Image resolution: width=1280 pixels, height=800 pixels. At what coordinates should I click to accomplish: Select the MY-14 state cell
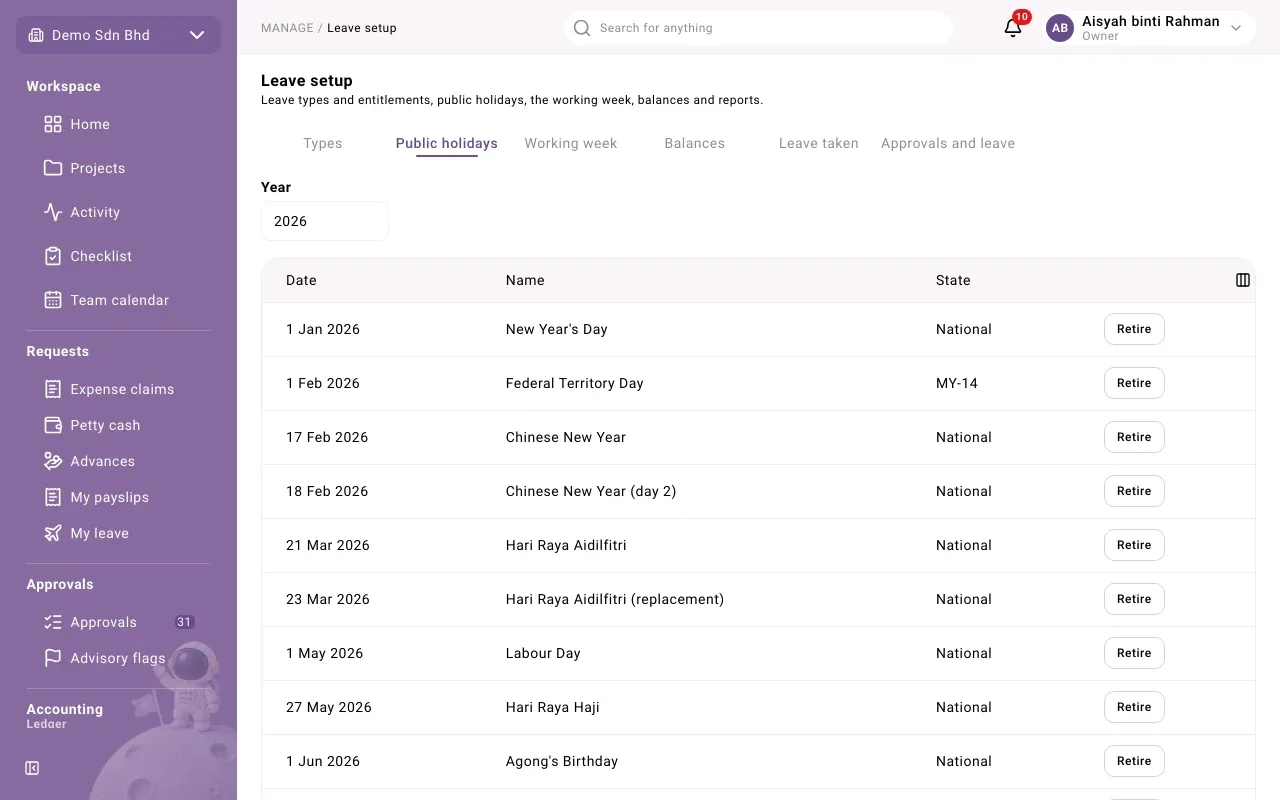(957, 383)
